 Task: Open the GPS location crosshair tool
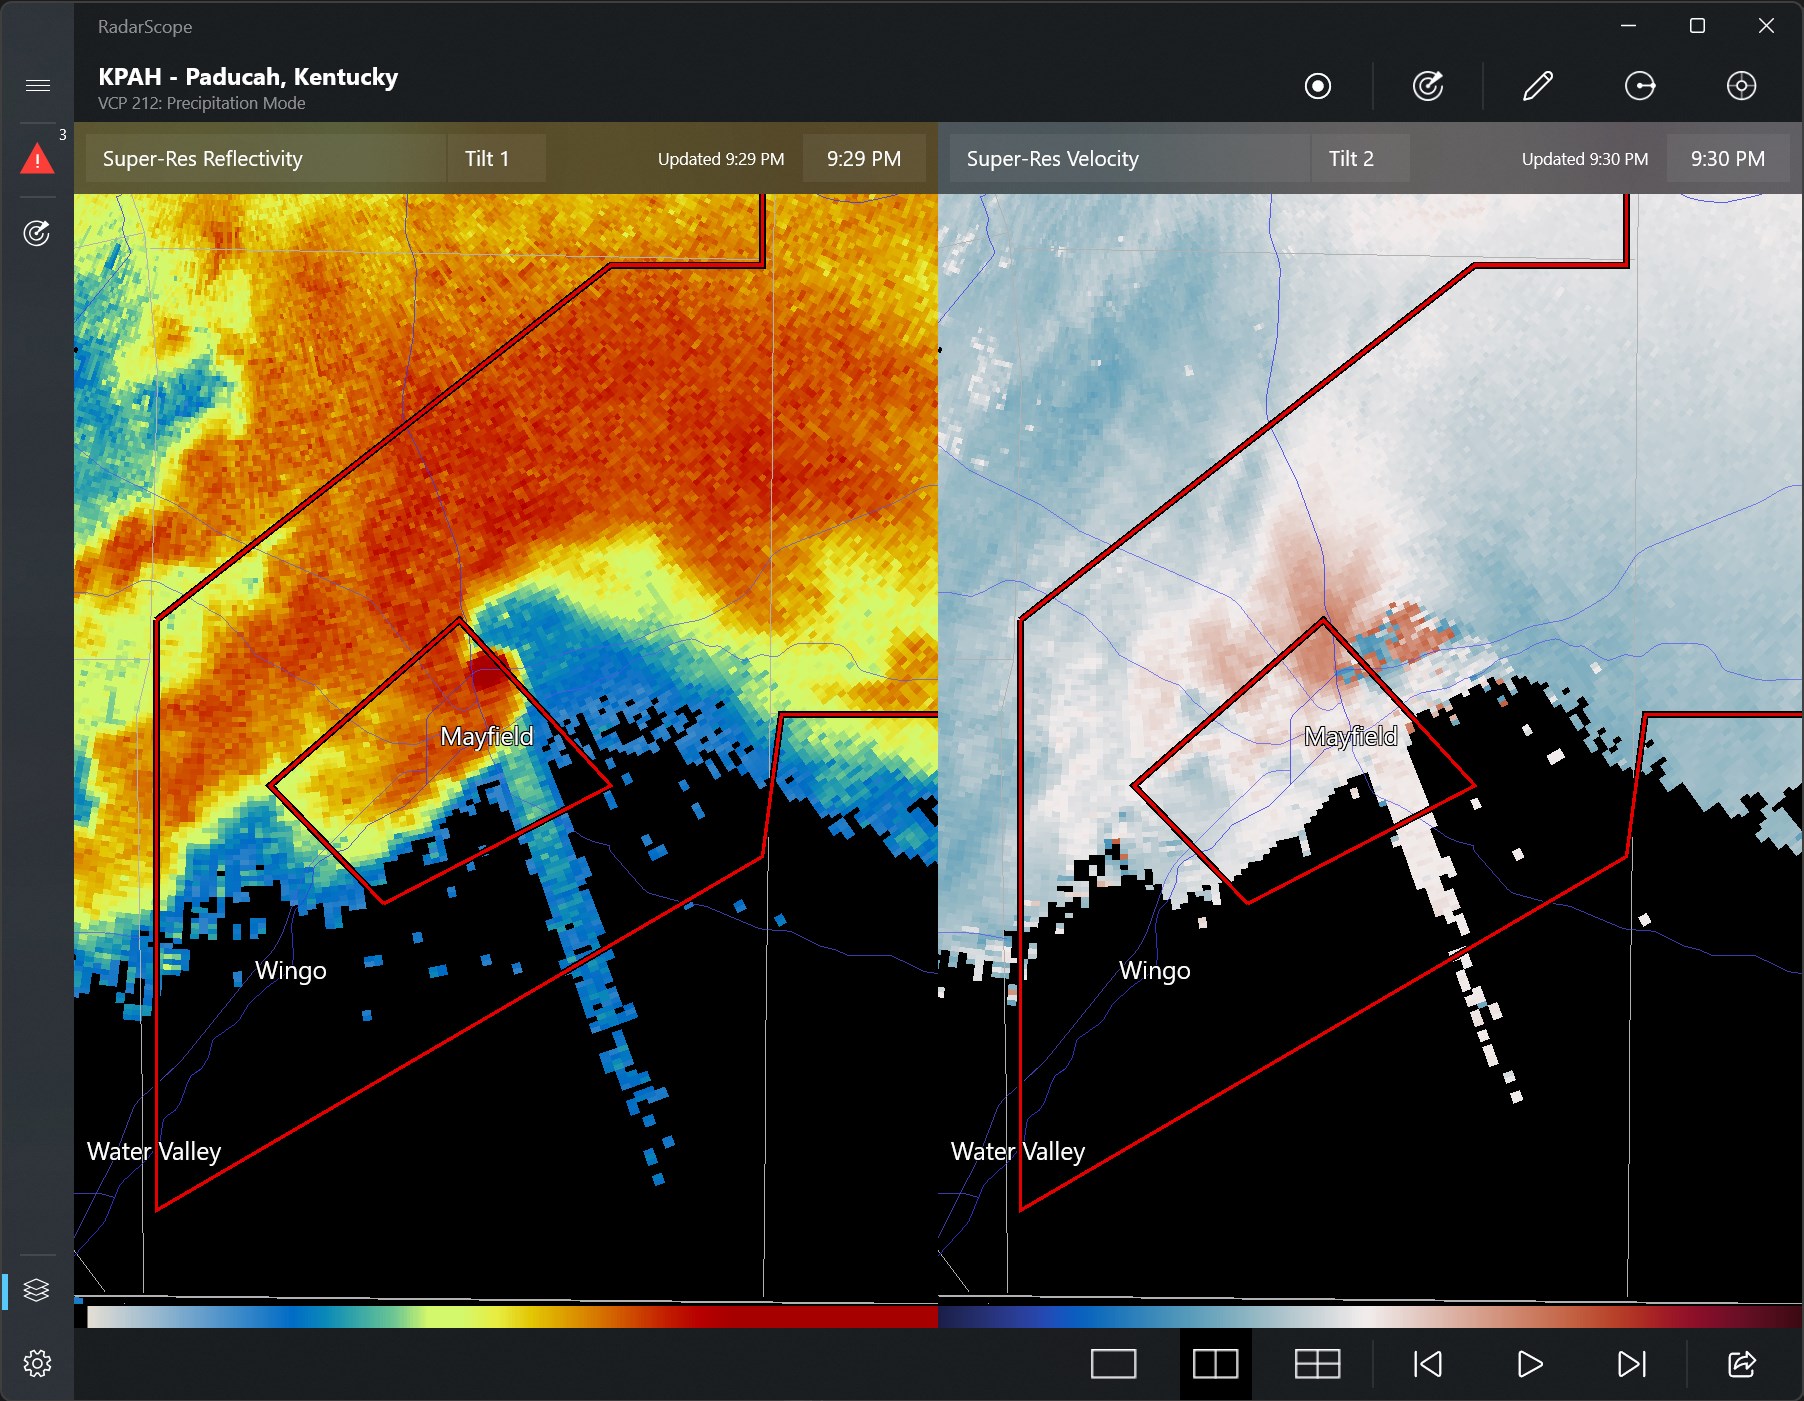click(1741, 86)
